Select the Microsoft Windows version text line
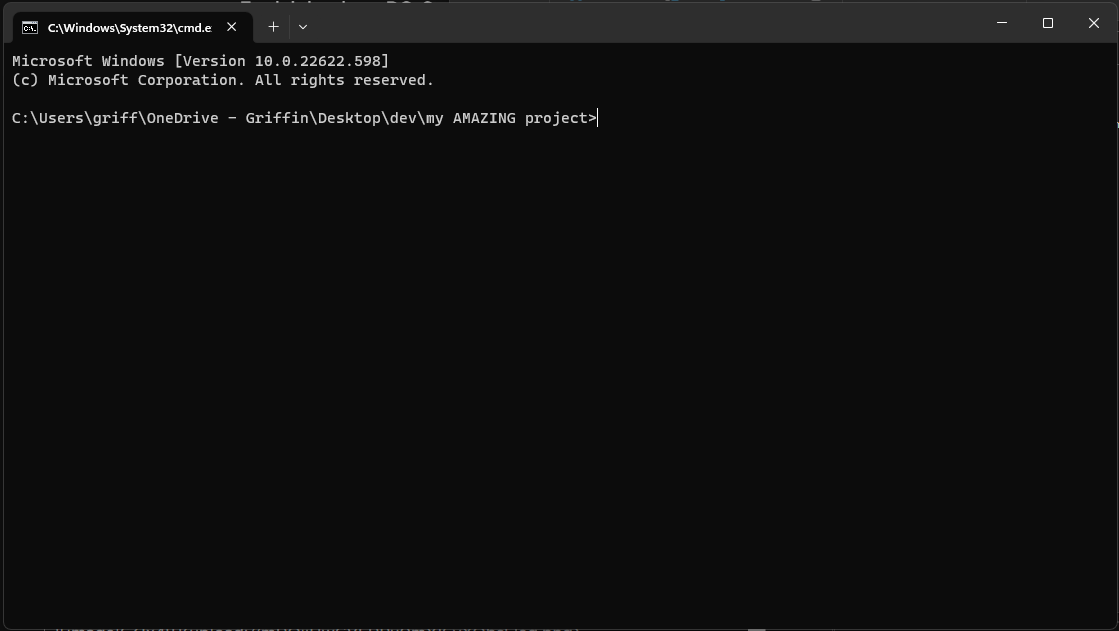1119x631 pixels. pyautogui.click(x=200, y=60)
